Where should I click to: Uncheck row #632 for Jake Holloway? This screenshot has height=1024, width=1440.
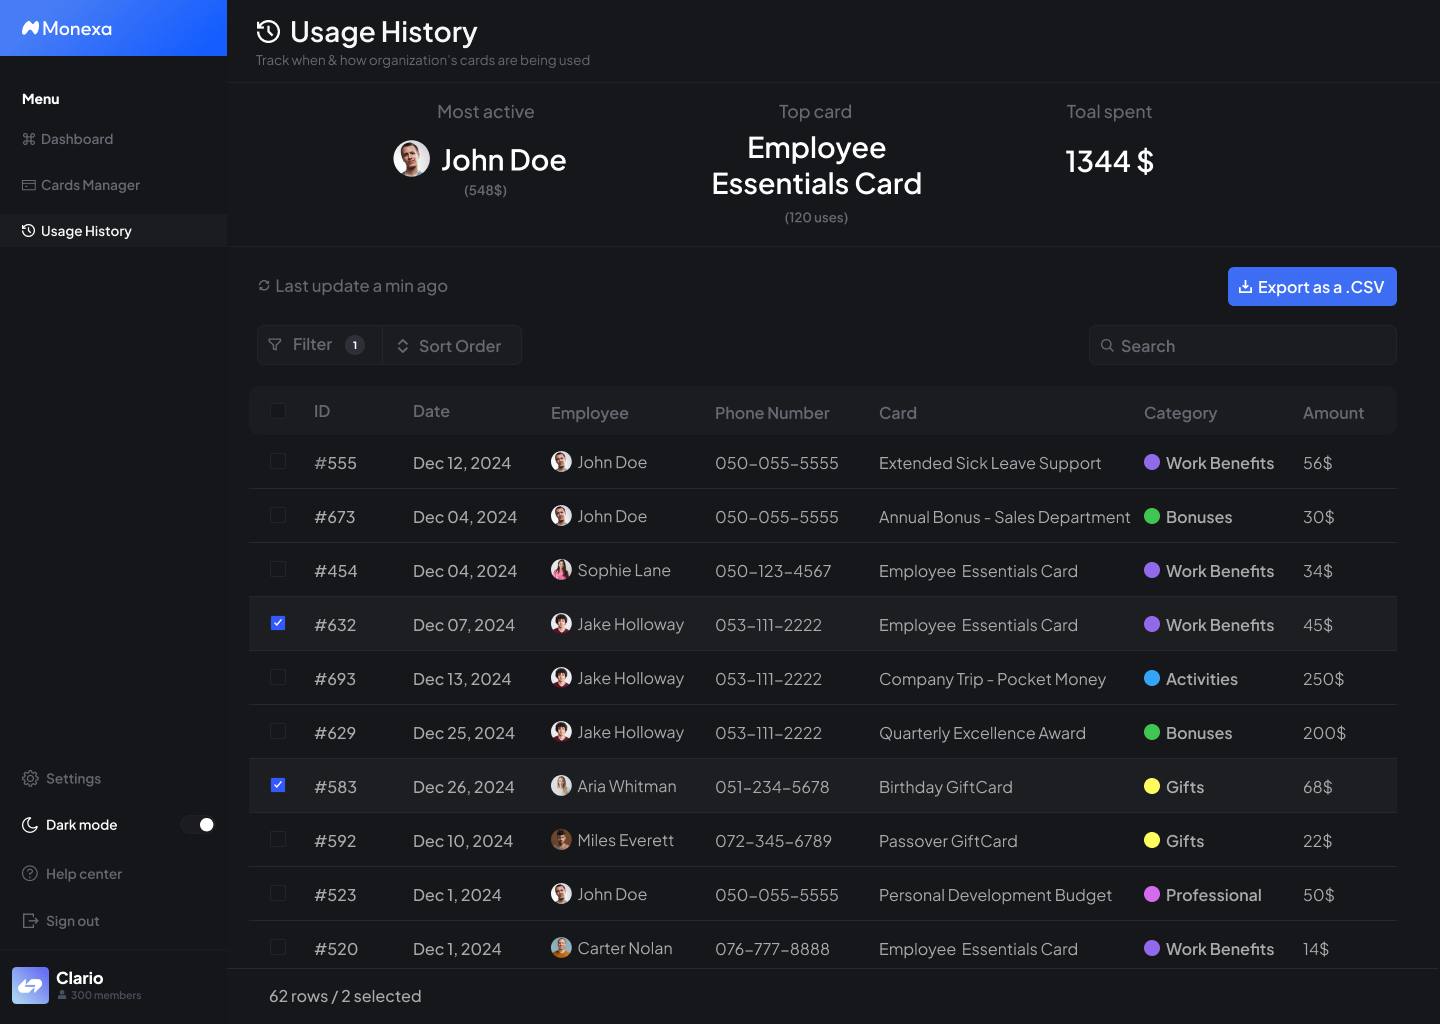[x=277, y=623]
